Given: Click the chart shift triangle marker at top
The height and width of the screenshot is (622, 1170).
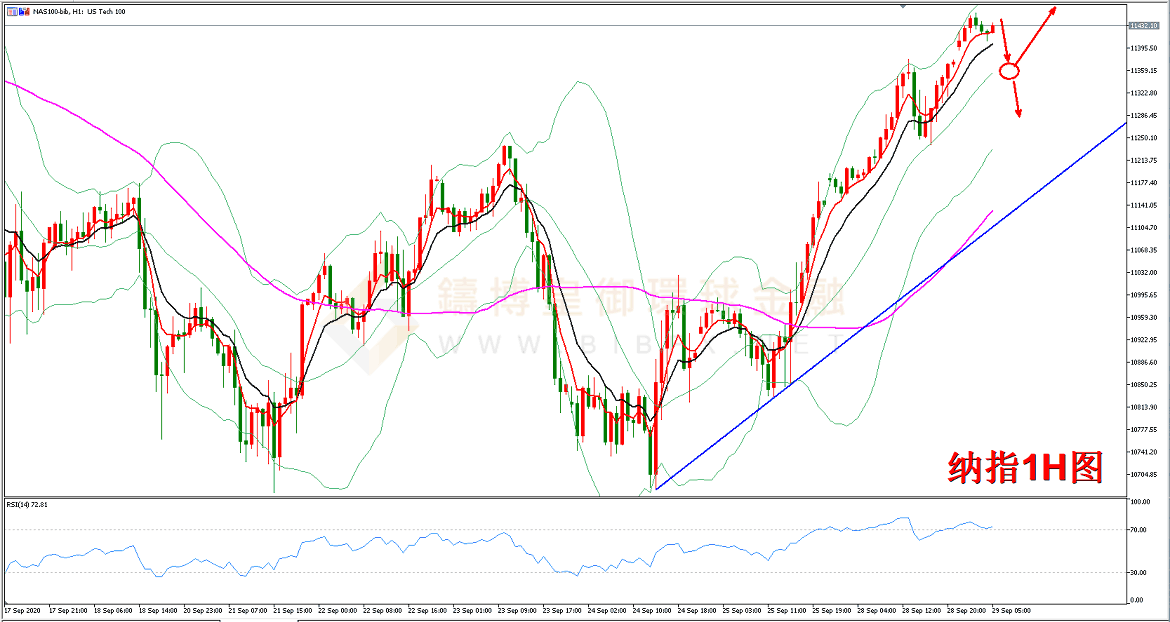Looking at the screenshot, I should [x=903, y=6].
